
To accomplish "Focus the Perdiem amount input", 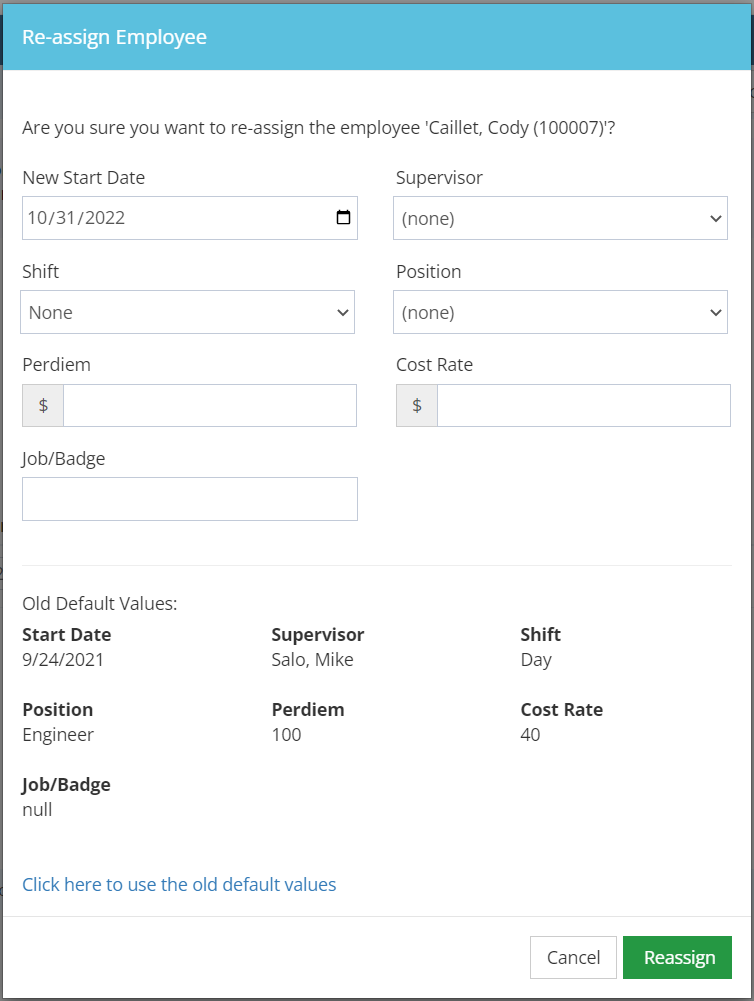I will pos(209,406).
